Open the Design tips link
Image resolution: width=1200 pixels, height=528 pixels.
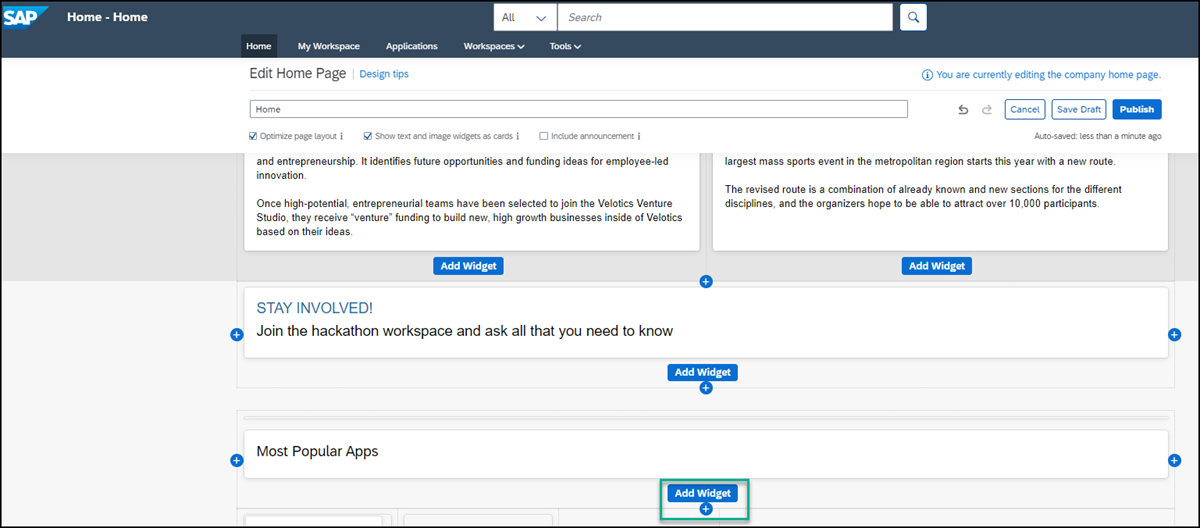pyautogui.click(x=384, y=74)
